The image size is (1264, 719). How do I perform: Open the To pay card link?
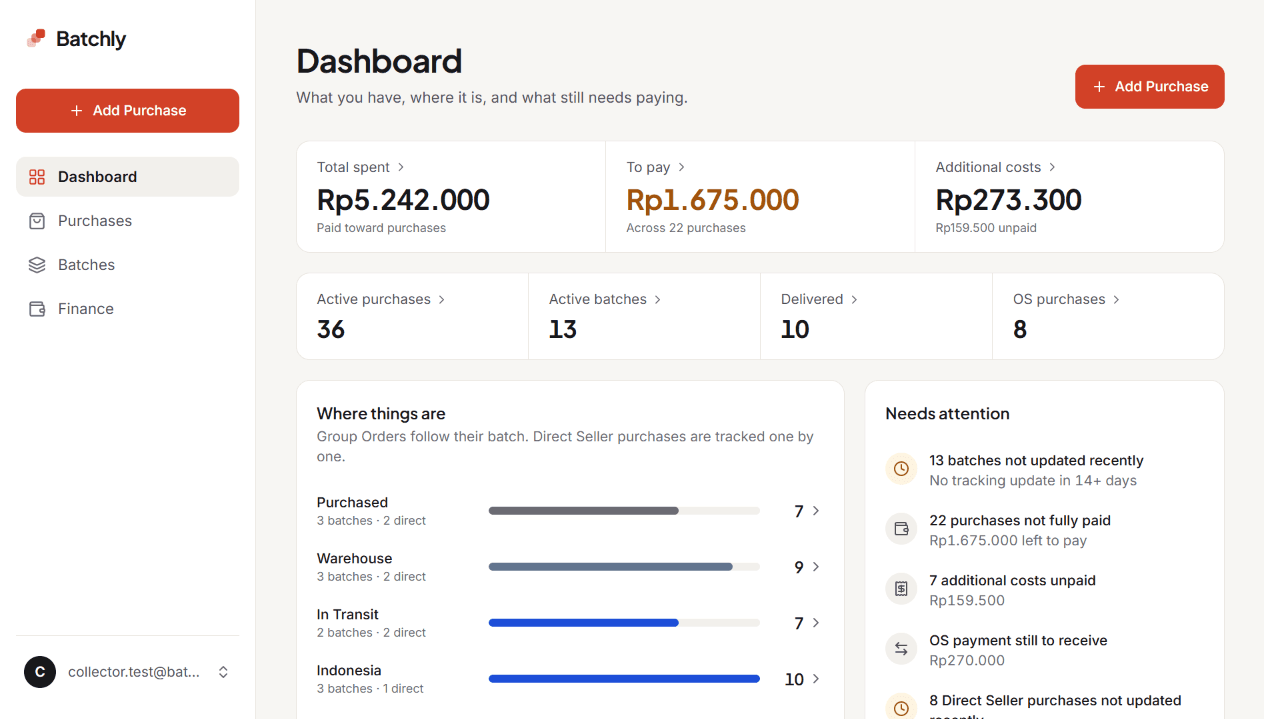click(x=760, y=197)
